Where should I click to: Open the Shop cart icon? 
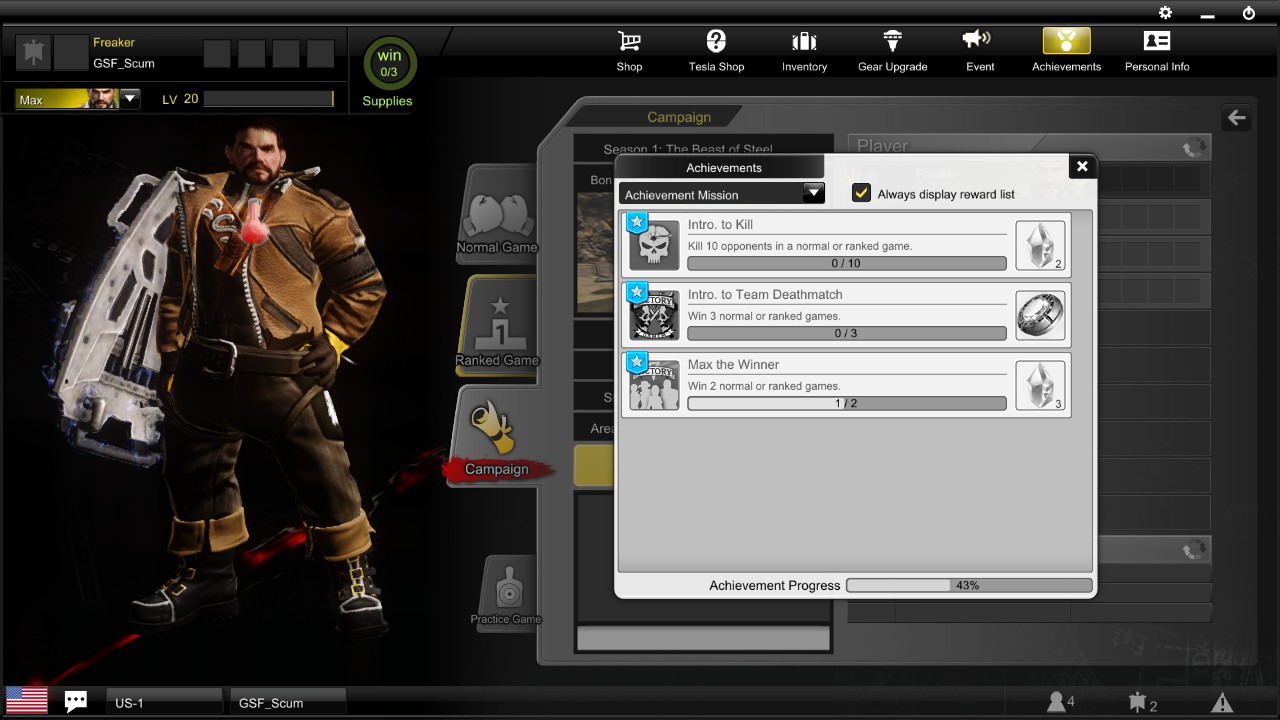[629, 41]
